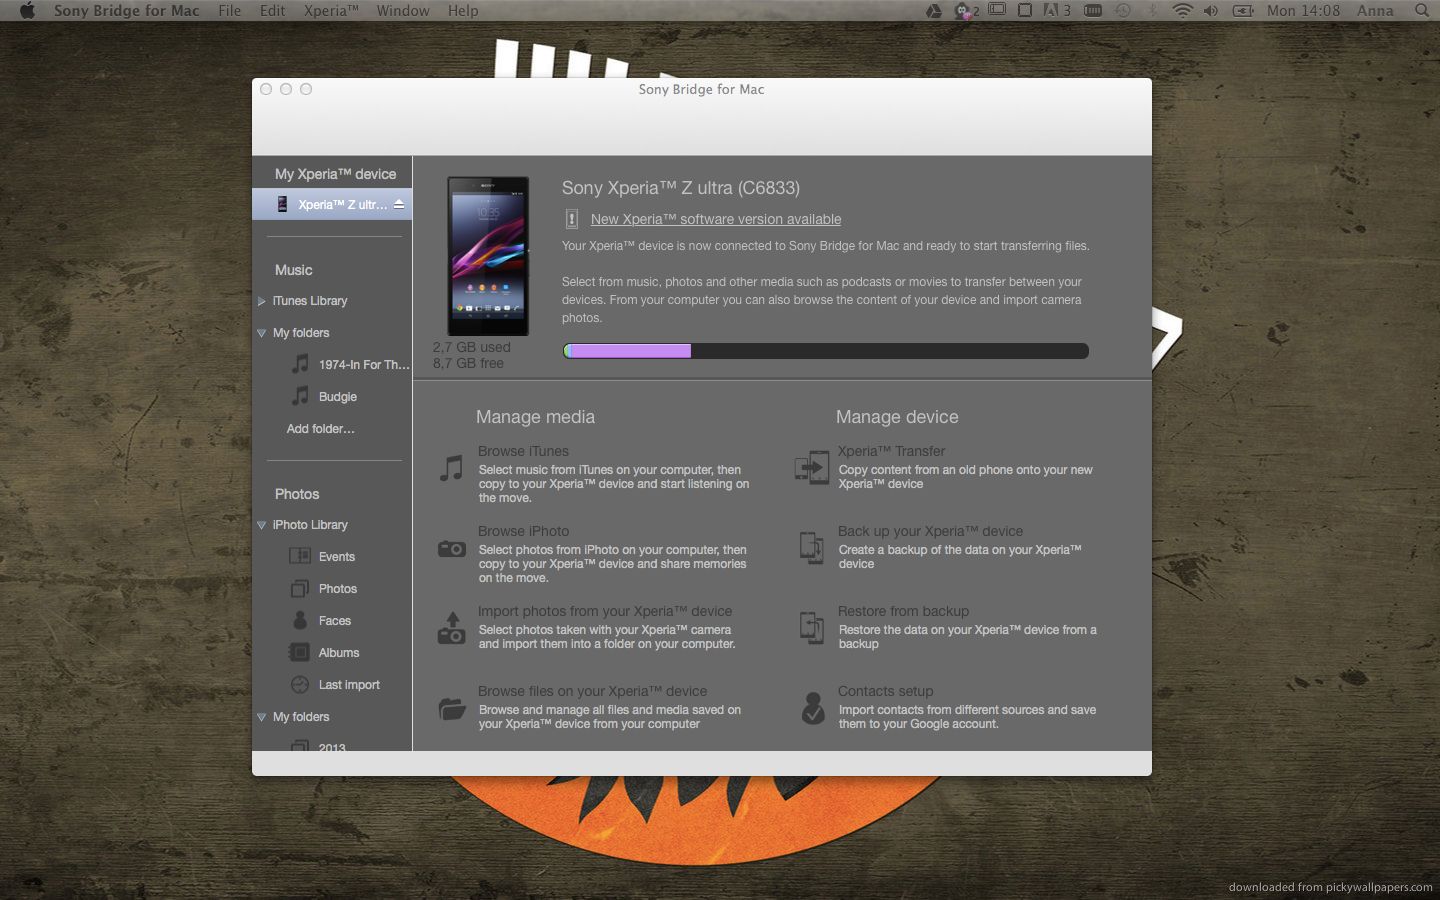
Task: Eject the Xperia Z ultra device
Action: (x=399, y=204)
